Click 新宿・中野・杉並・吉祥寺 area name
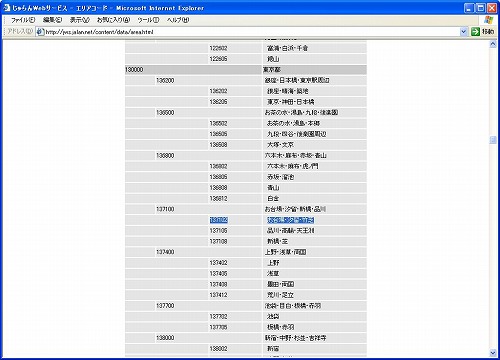Screen dimensions: 500x360 point(295,338)
